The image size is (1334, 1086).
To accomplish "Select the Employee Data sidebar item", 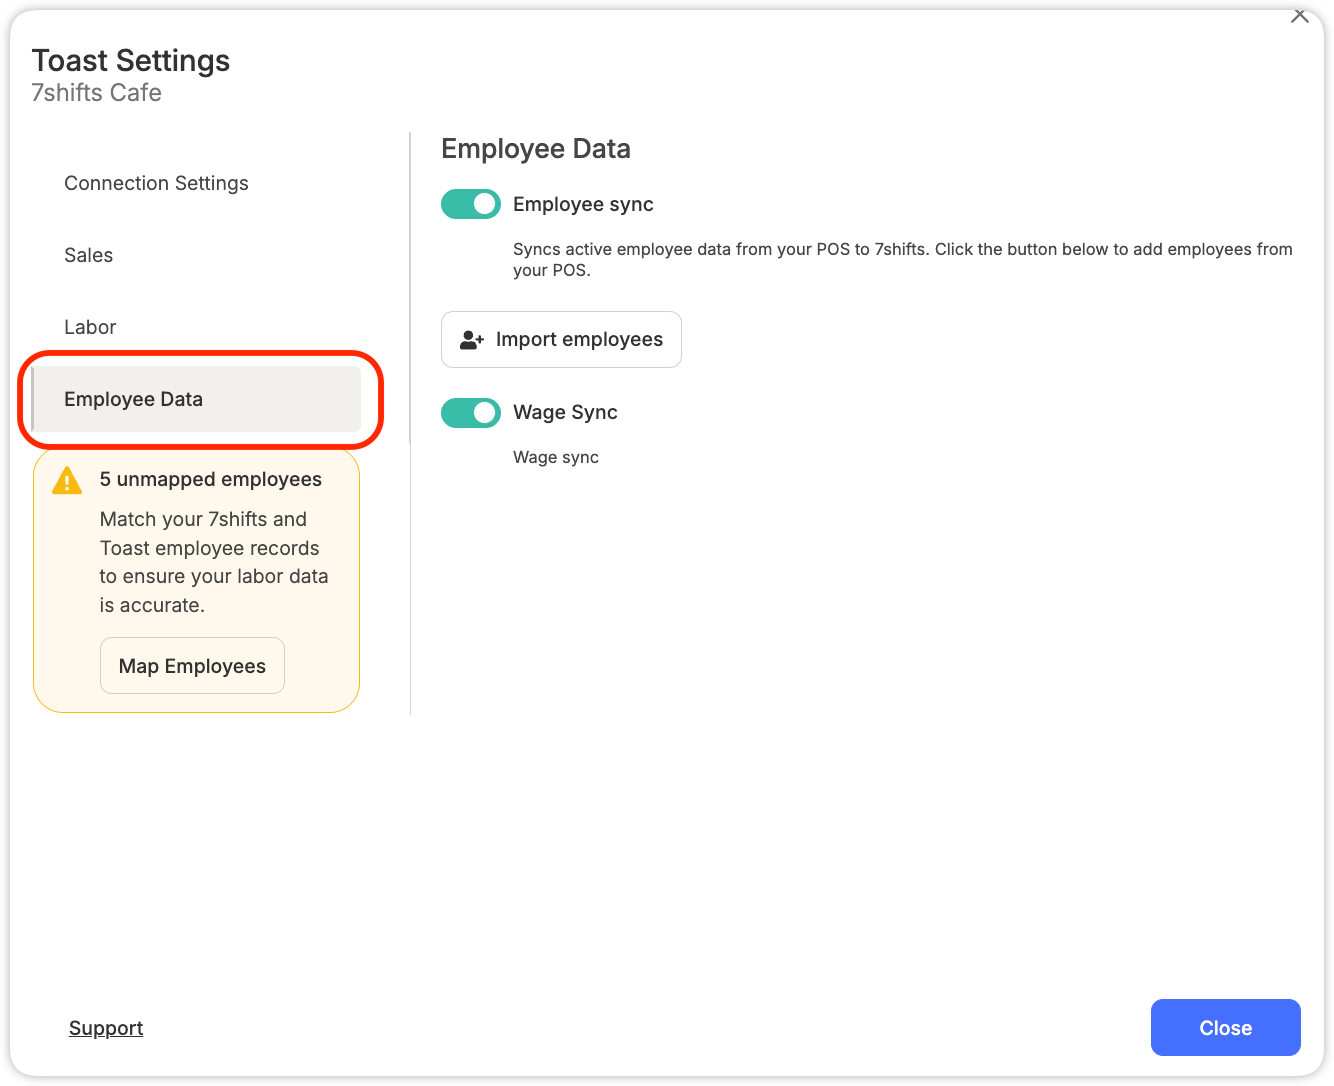I will (x=196, y=399).
